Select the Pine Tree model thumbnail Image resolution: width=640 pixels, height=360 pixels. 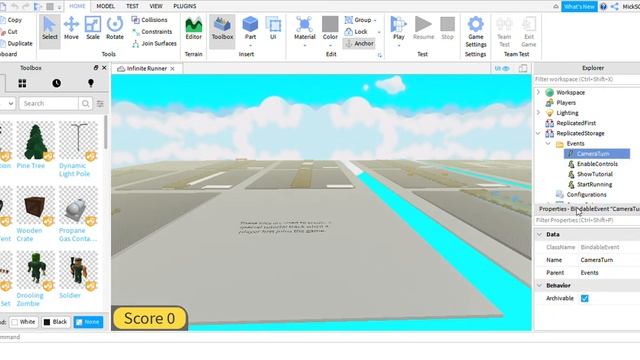[36, 141]
